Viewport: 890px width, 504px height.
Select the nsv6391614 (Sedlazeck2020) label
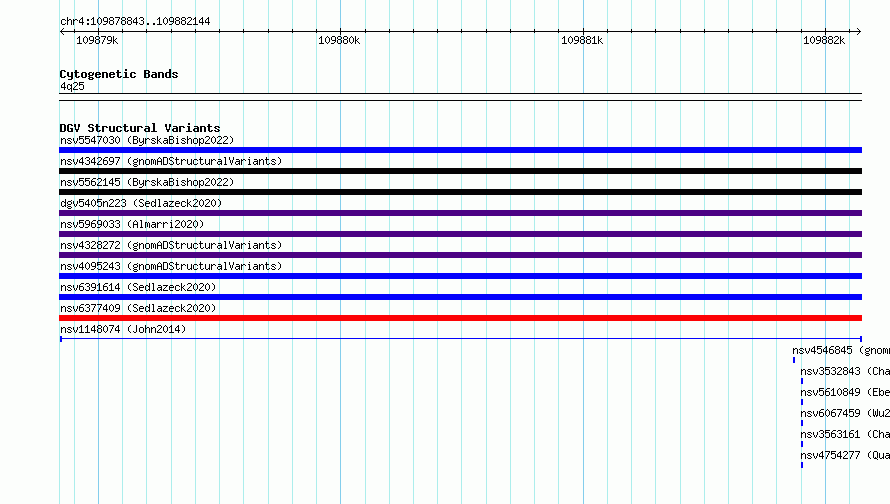[138, 287]
